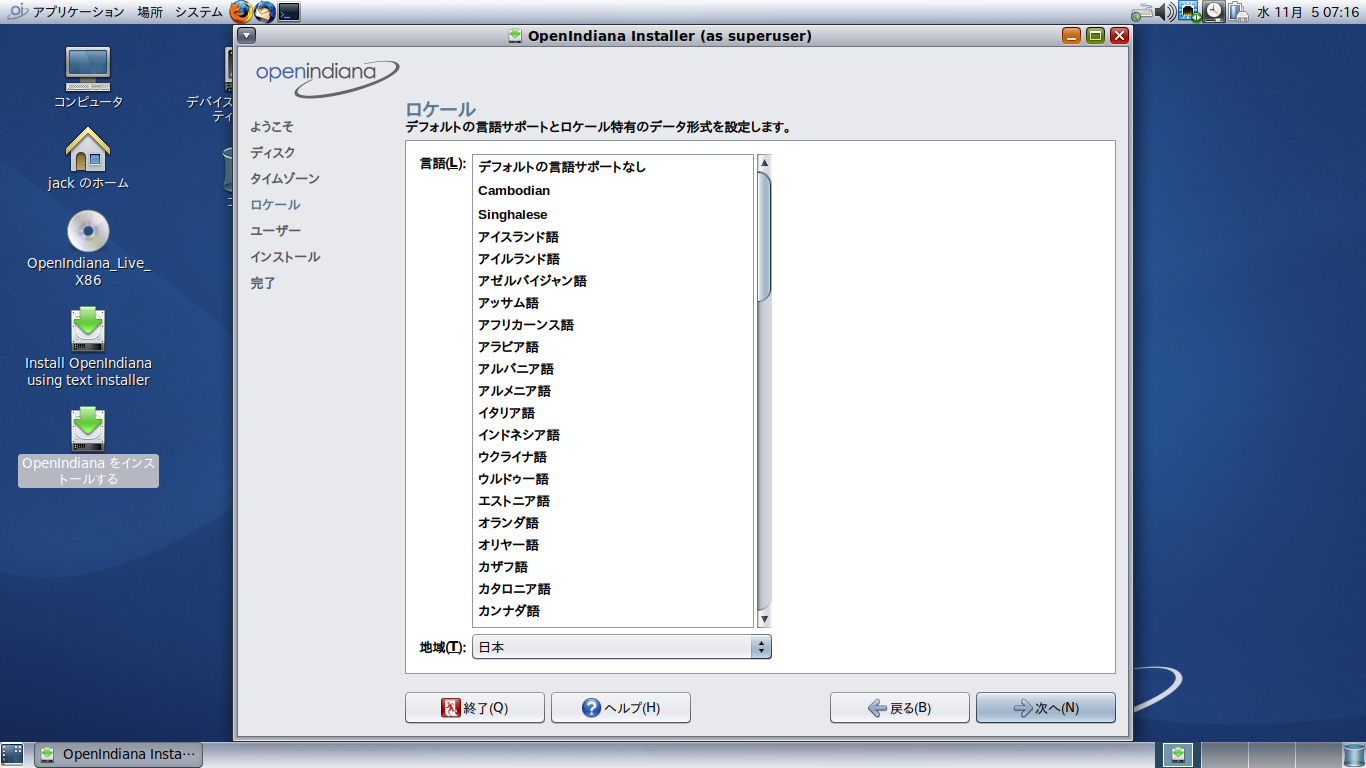Click the ヘルプ(H) help button
Screen dimensions: 1366x768
pos(621,708)
